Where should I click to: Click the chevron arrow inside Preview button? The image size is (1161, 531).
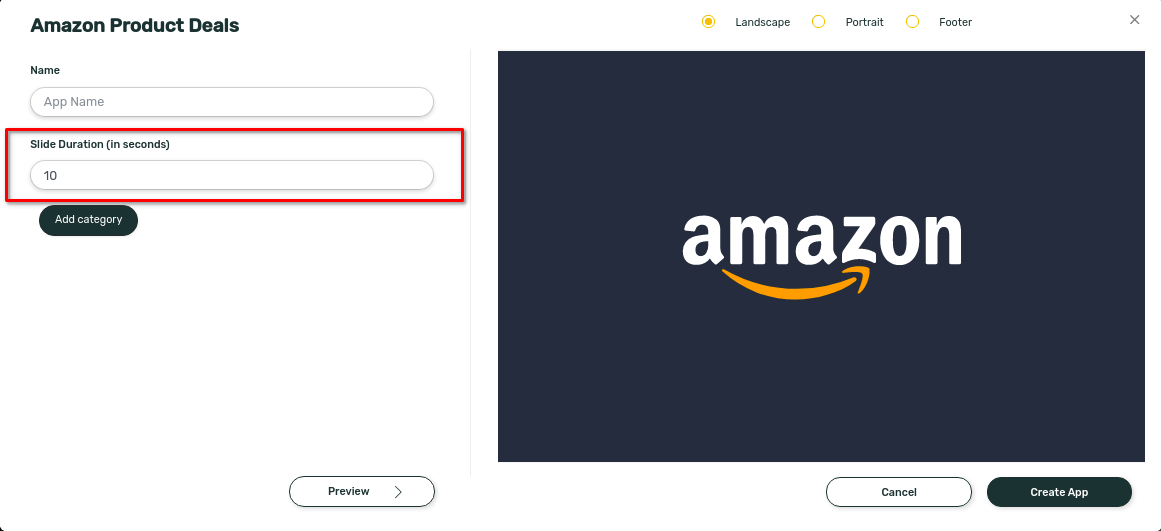click(x=398, y=492)
